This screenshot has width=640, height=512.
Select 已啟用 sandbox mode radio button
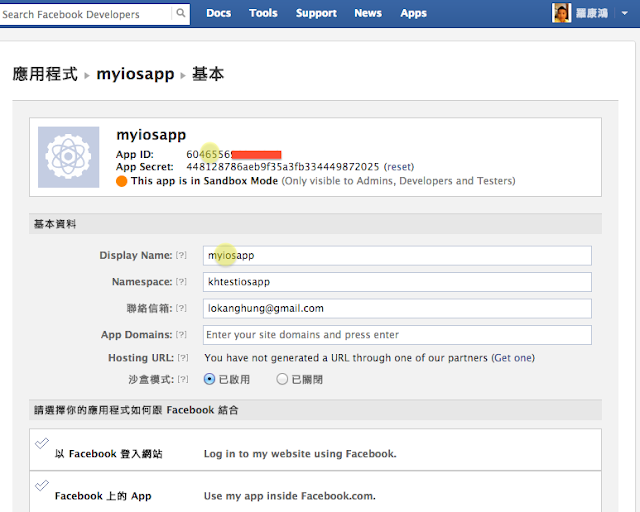tap(209, 379)
